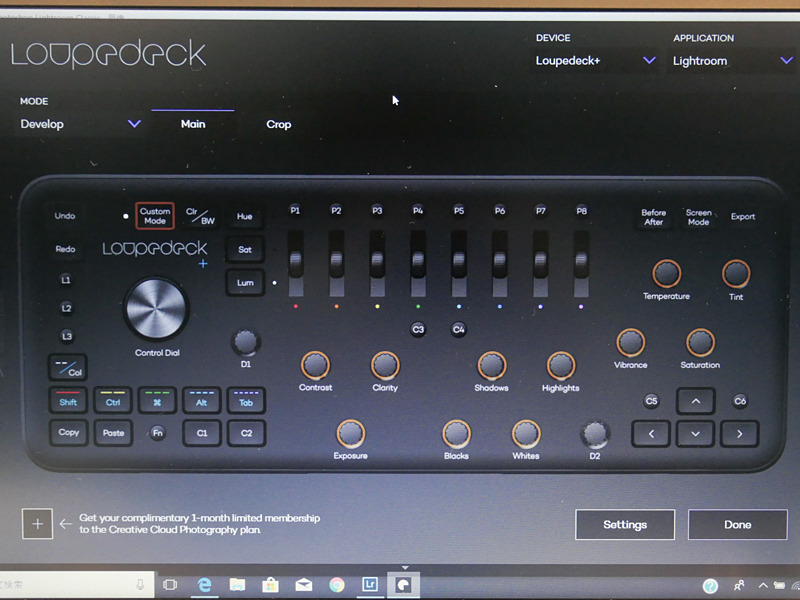800x600 pixels.
Task: Select the D2 dial
Action: click(x=594, y=434)
